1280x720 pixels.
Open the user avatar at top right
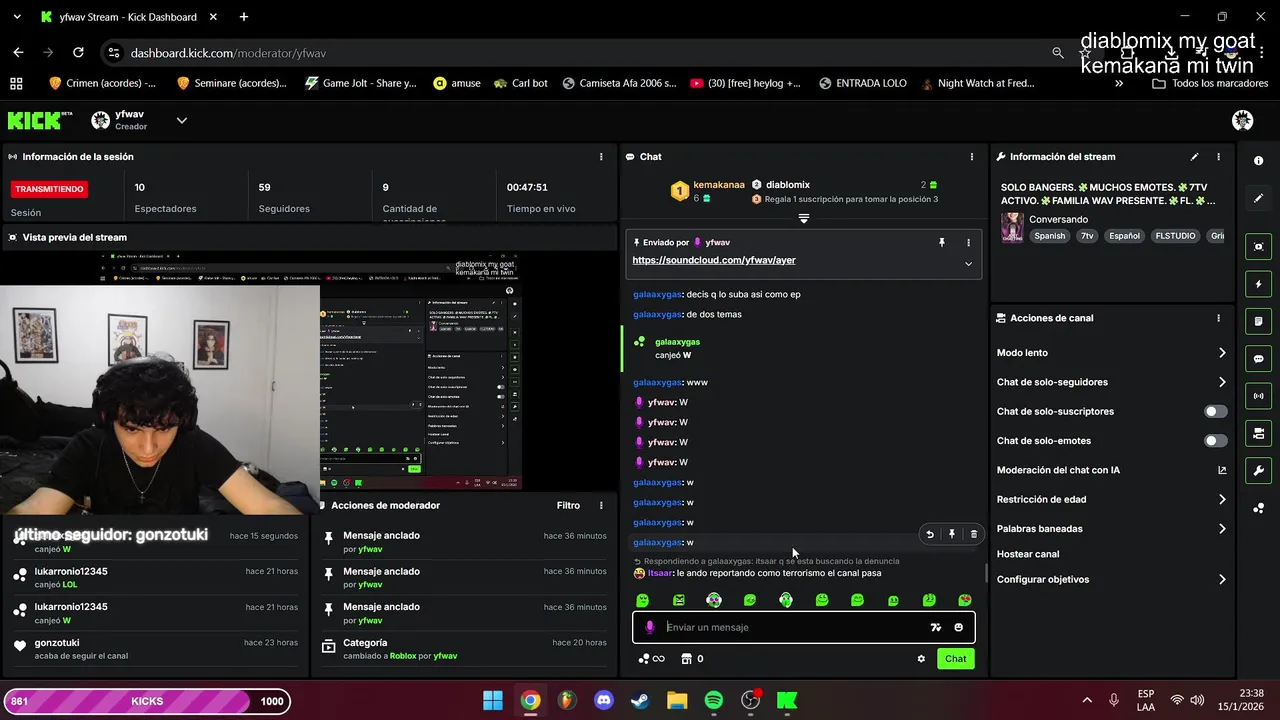pos(1242,120)
